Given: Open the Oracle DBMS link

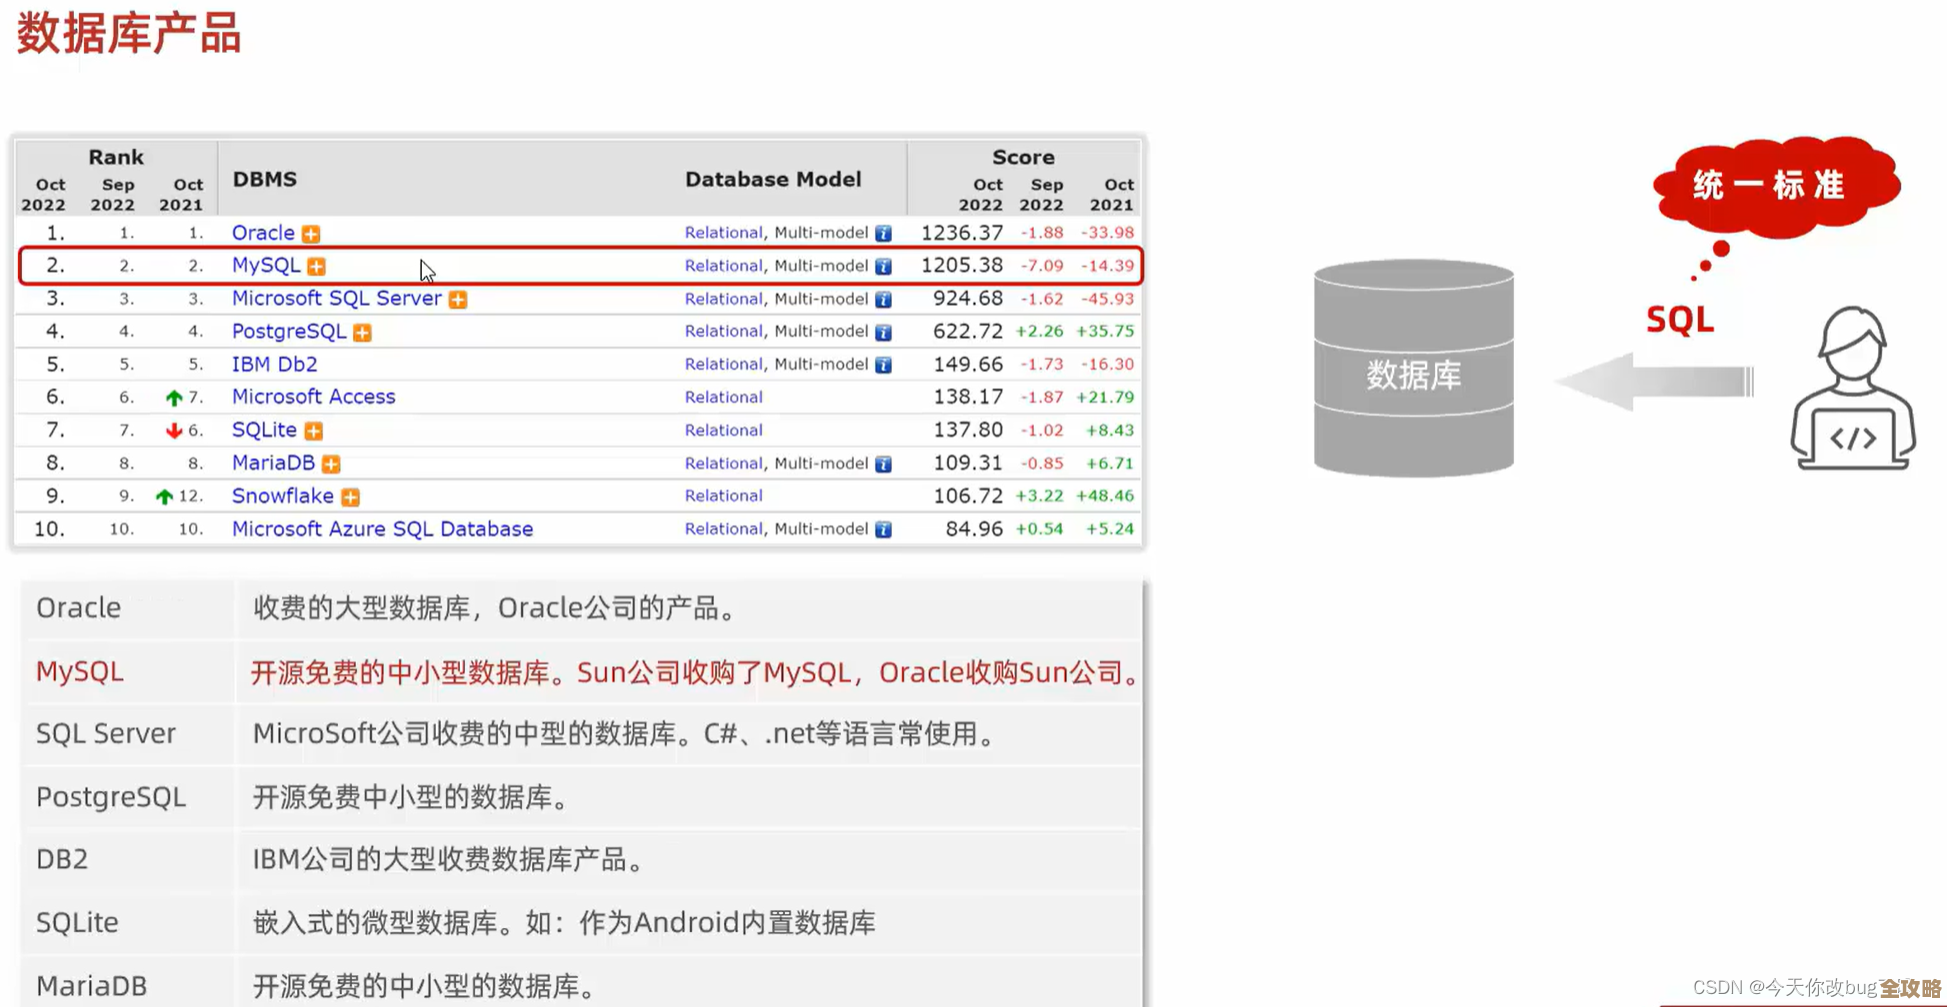Looking at the screenshot, I should tap(263, 232).
